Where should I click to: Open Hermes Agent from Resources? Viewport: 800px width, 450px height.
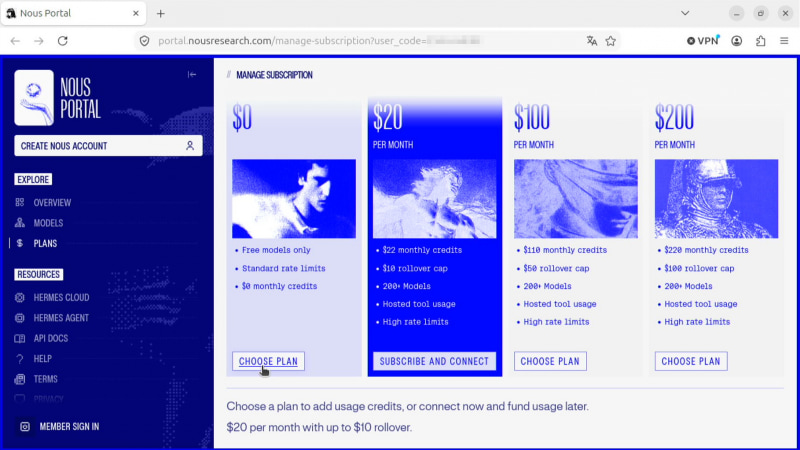[61, 318]
